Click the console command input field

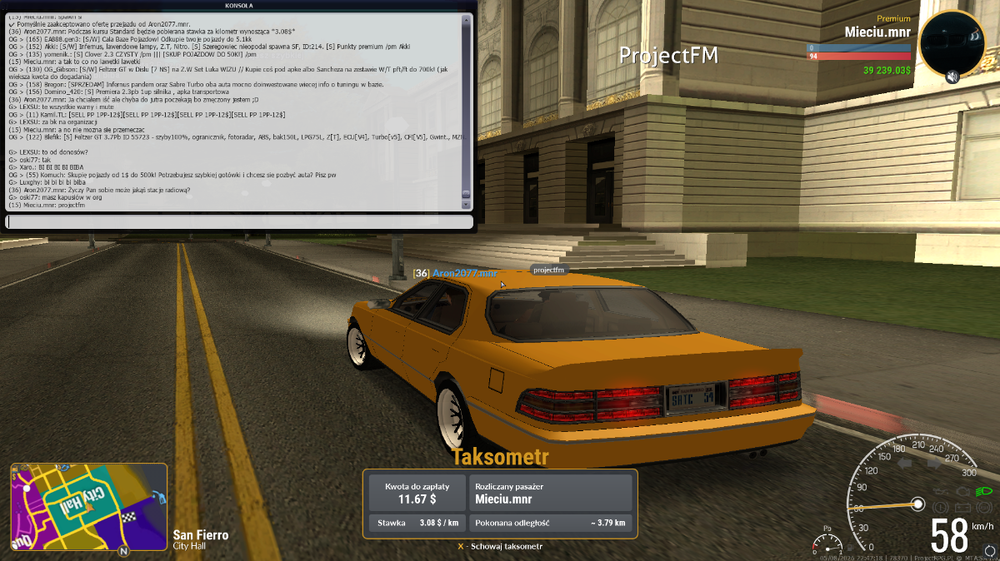[239, 222]
